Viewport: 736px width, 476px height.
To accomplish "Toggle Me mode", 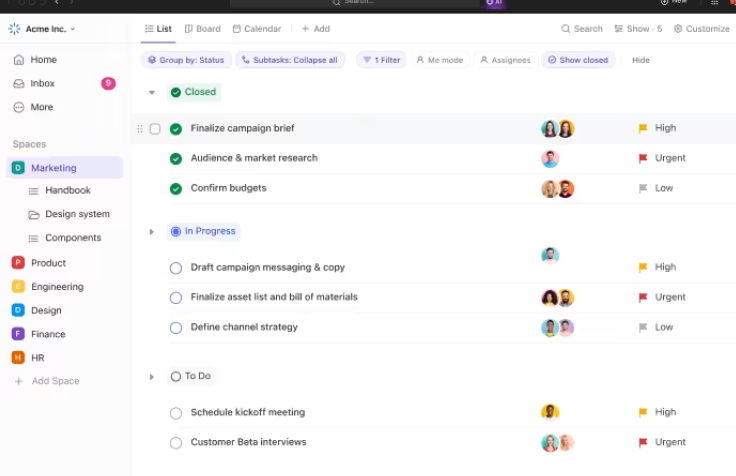I will click(440, 60).
